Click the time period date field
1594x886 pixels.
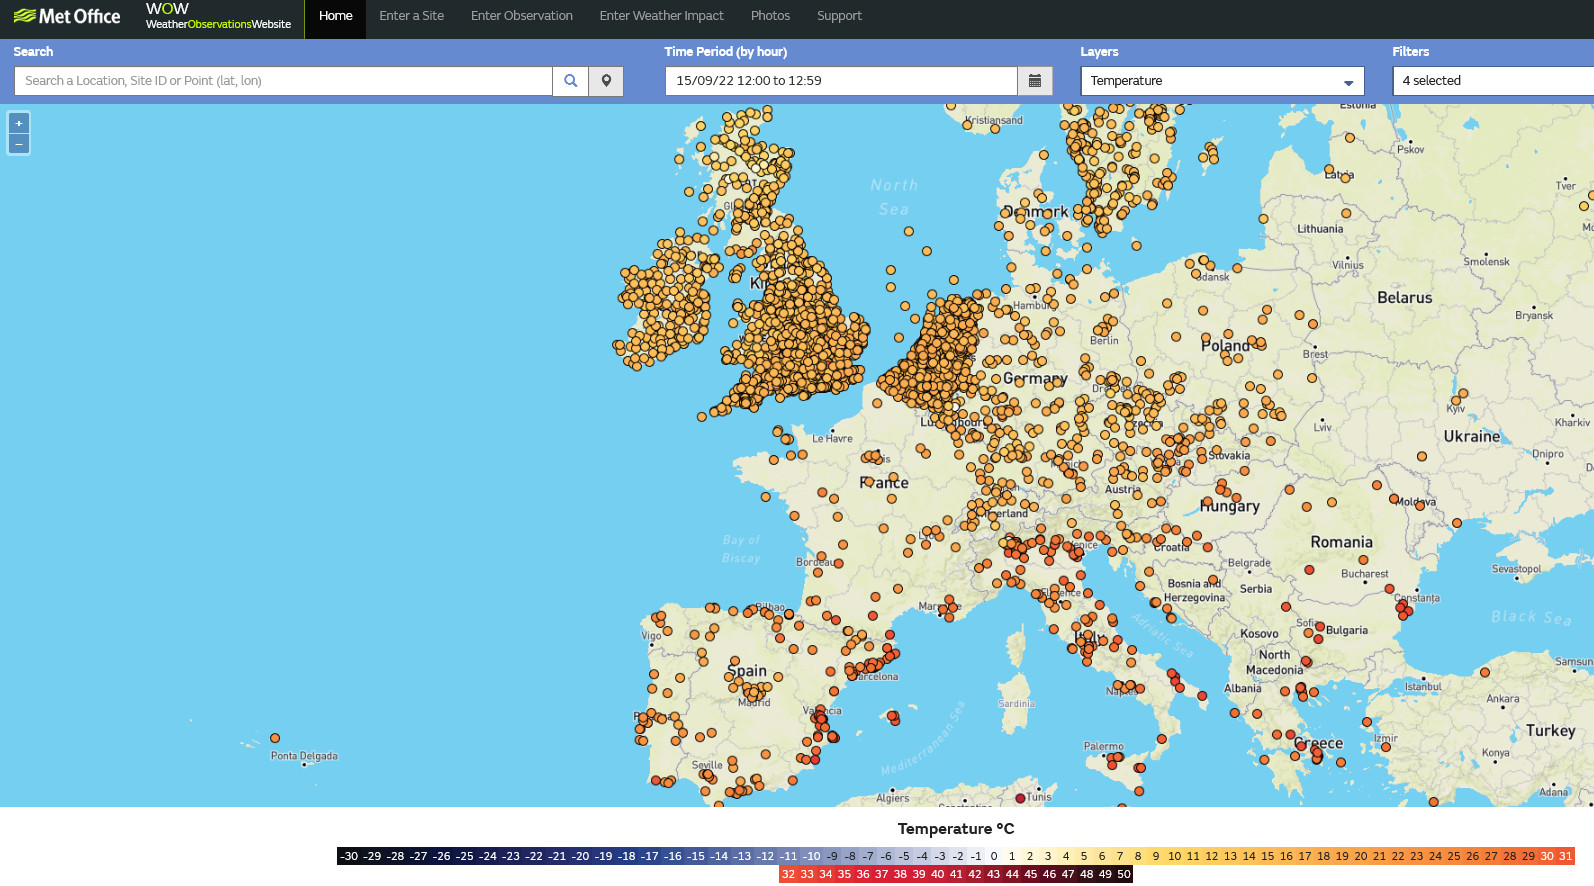point(840,81)
